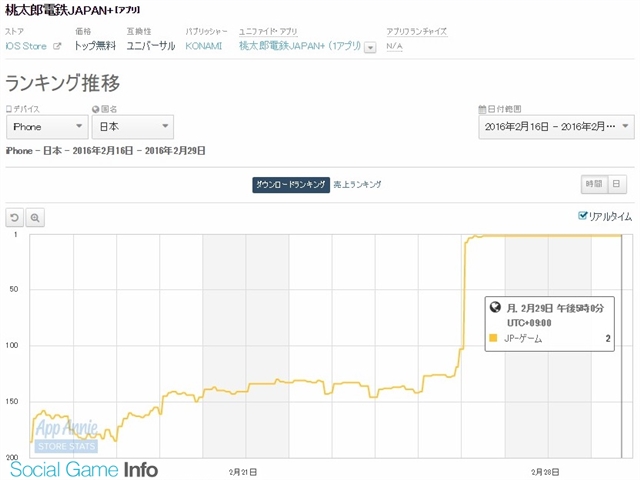Screen dimensions: 640x480
Task: Open the date range dropdown
Action: (556, 127)
